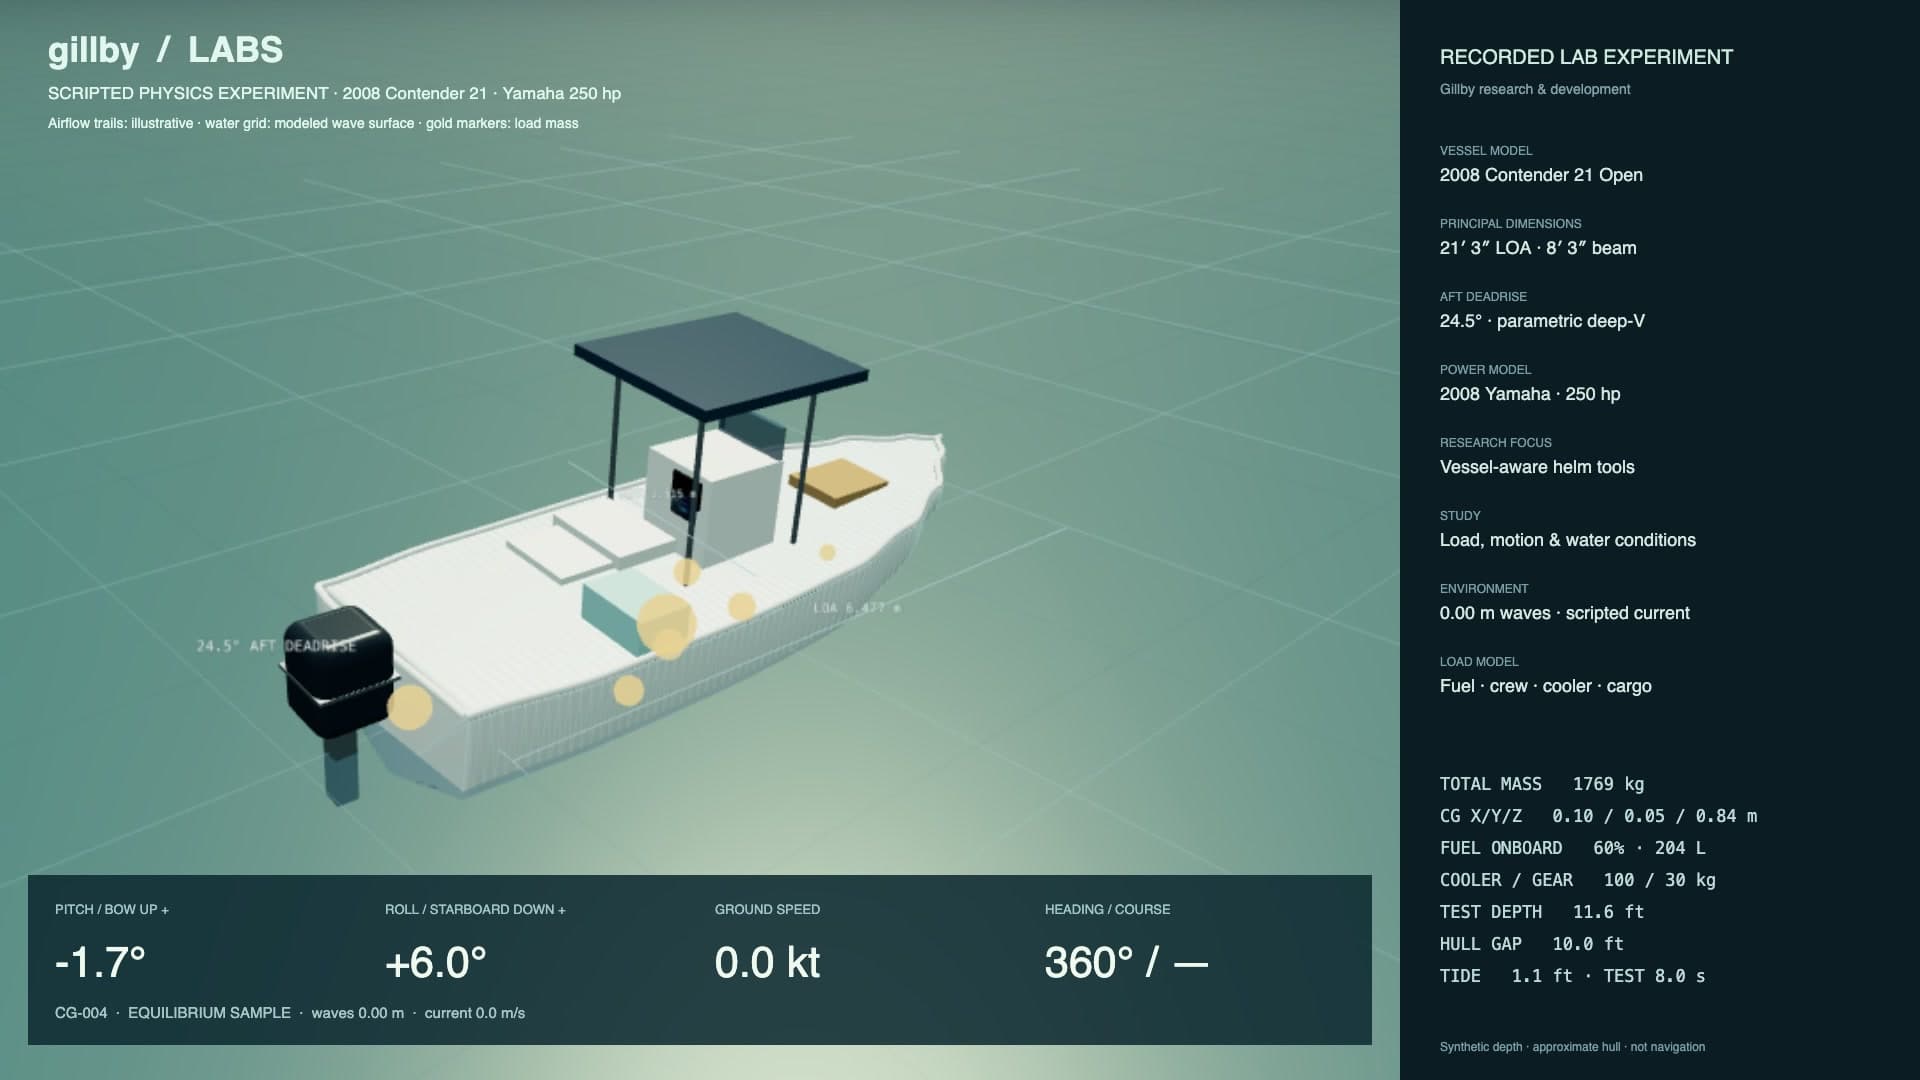Click the ground speed '0.0 kt'
Image resolution: width=1920 pixels, height=1080 pixels.
(x=768, y=963)
